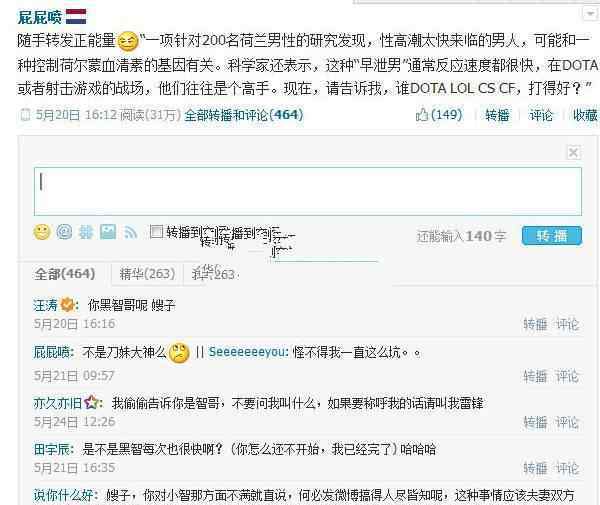
Task: Insert a smiley emoticon into the repost box
Action: click(x=42, y=232)
